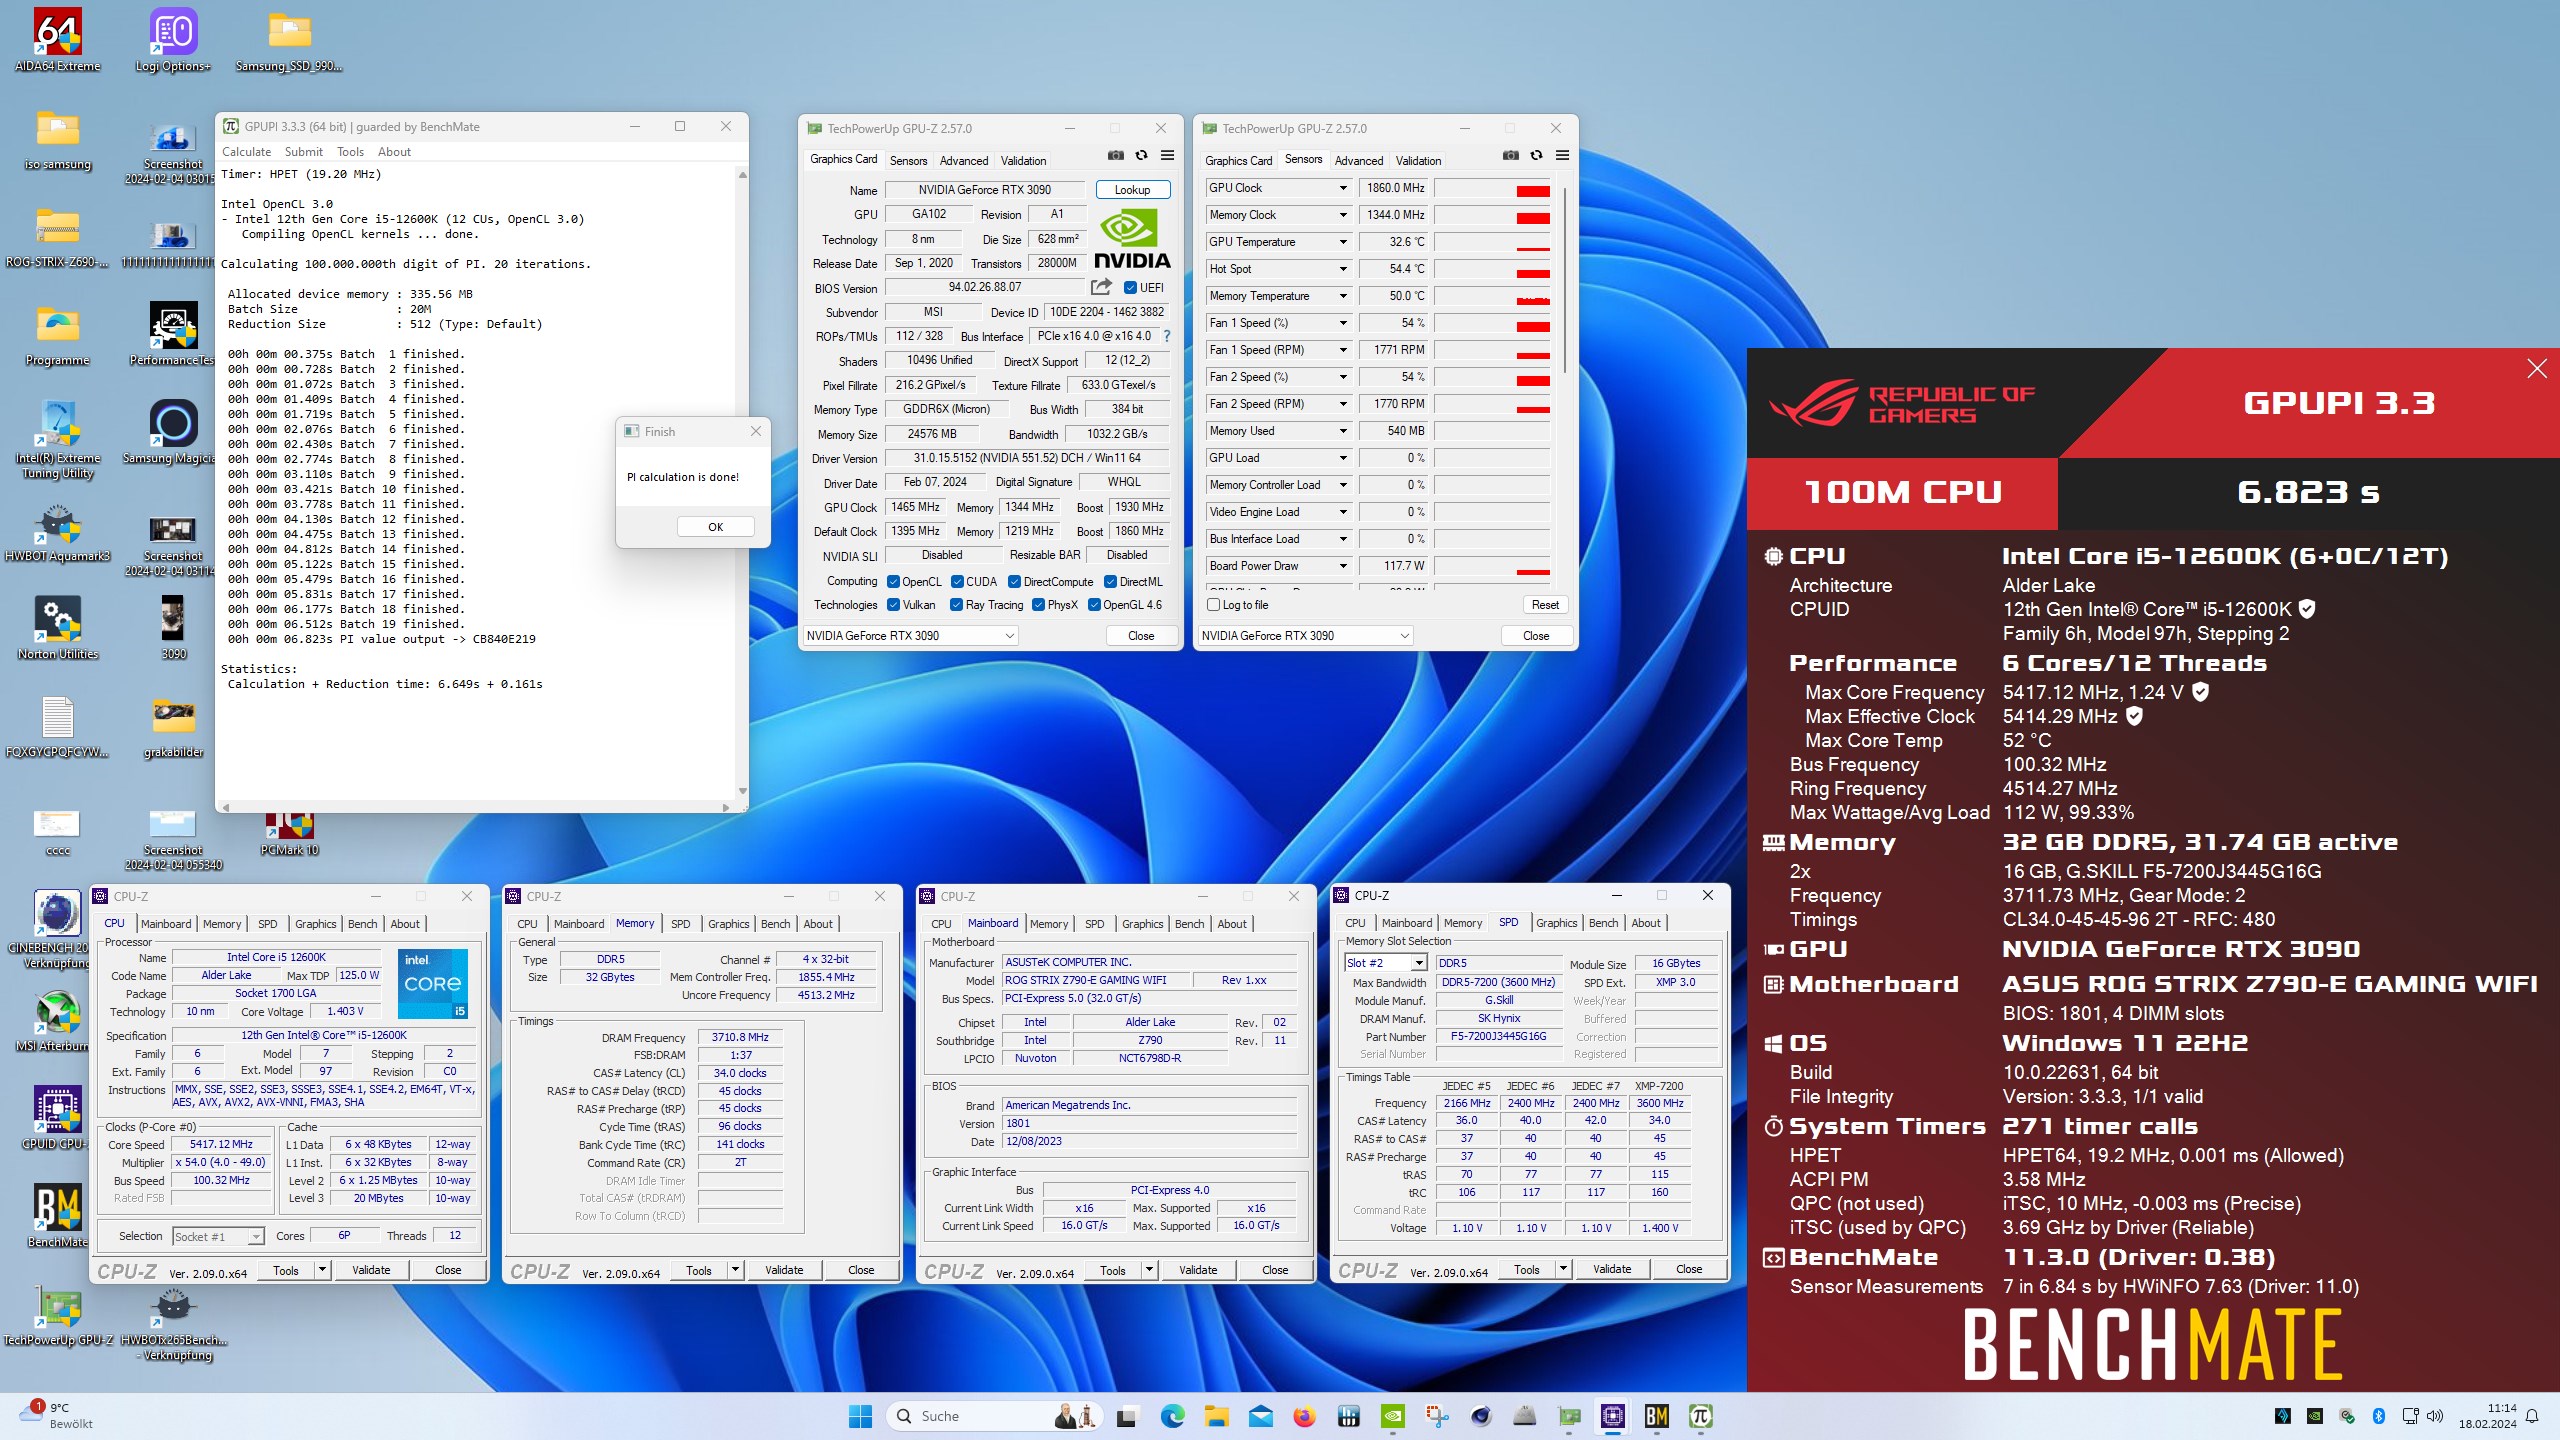Image resolution: width=2560 pixels, height=1440 pixels.
Task: Click Reset in GPU-Z Sensors window
Action: click(1544, 605)
